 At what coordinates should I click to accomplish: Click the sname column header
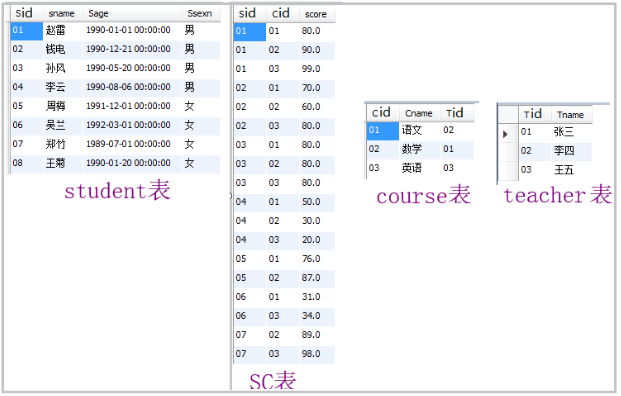coord(62,13)
